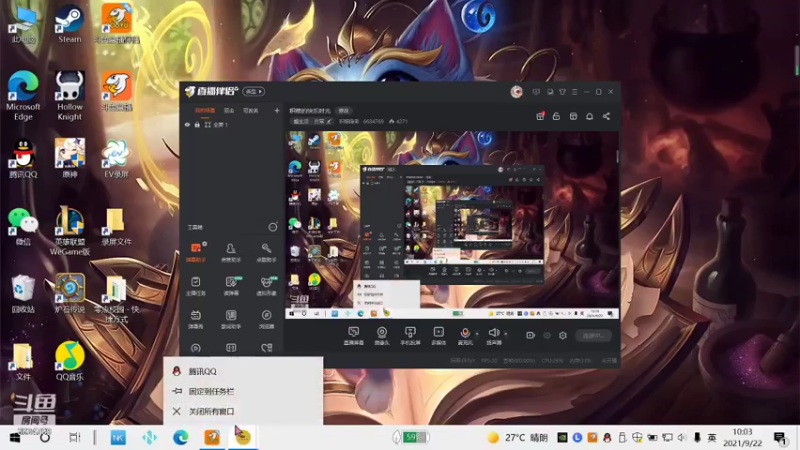Open the document-style tool in the middle of the third row

tap(231, 319)
